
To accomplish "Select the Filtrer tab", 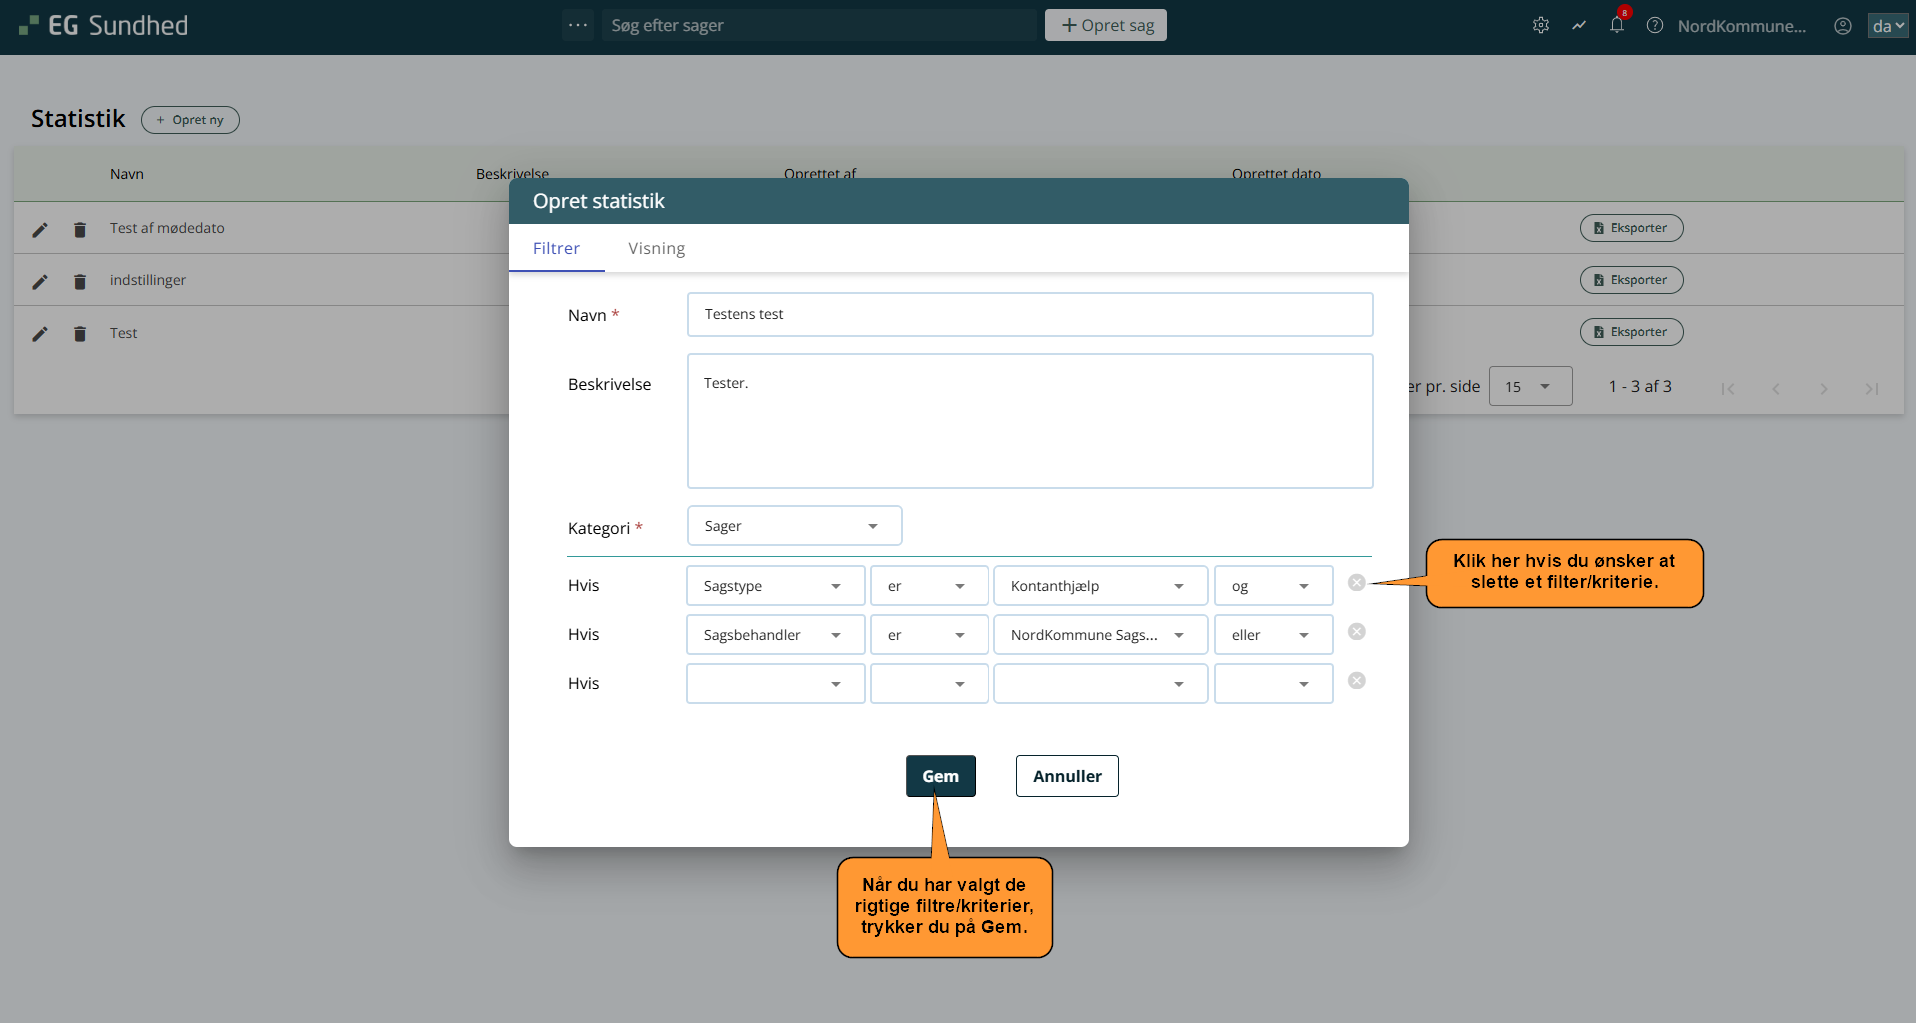I will click(556, 249).
